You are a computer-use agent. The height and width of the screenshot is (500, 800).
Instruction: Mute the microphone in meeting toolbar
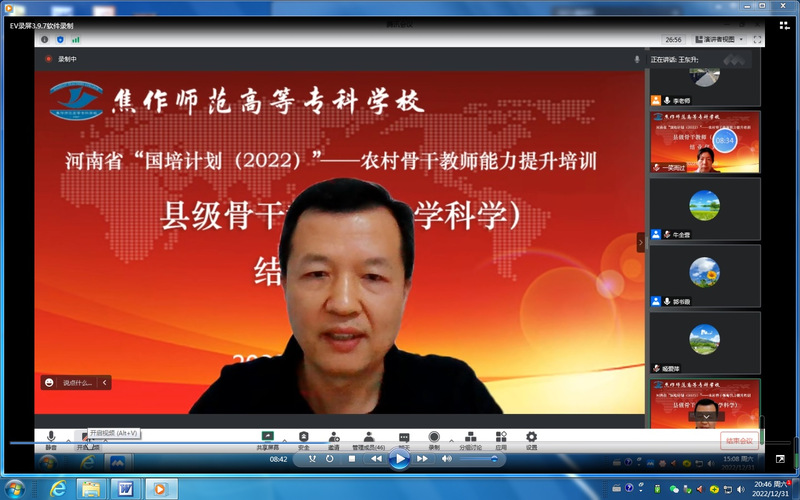(51, 438)
